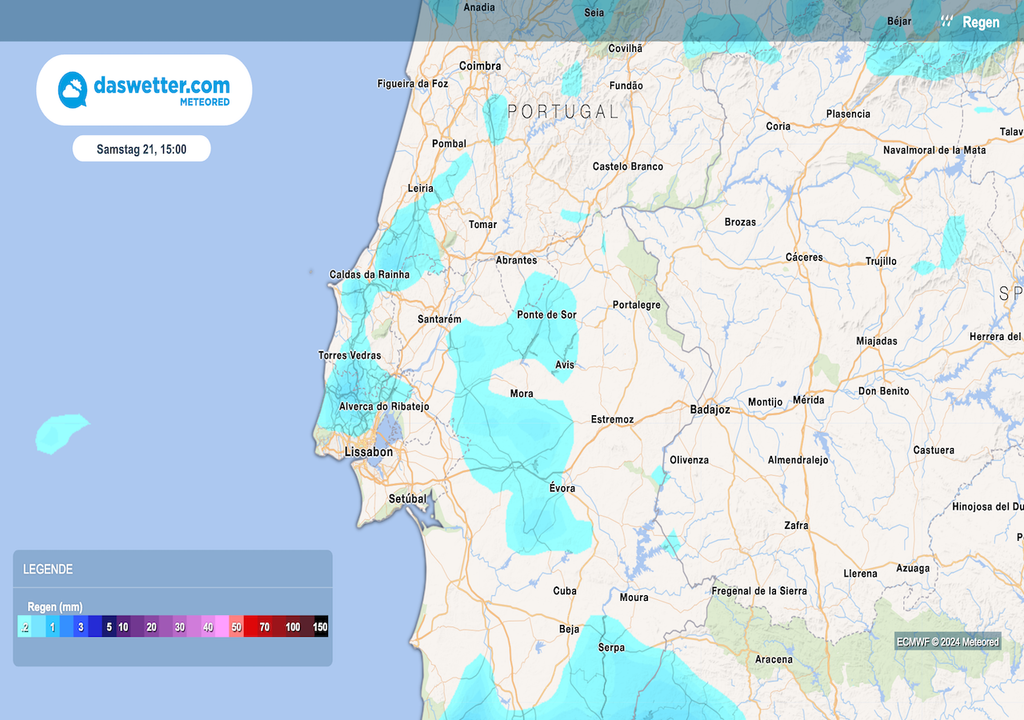Click the rain drops icon beside Regen
Image resolution: width=1024 pixels, height=720 pixels.
[946, 21]
